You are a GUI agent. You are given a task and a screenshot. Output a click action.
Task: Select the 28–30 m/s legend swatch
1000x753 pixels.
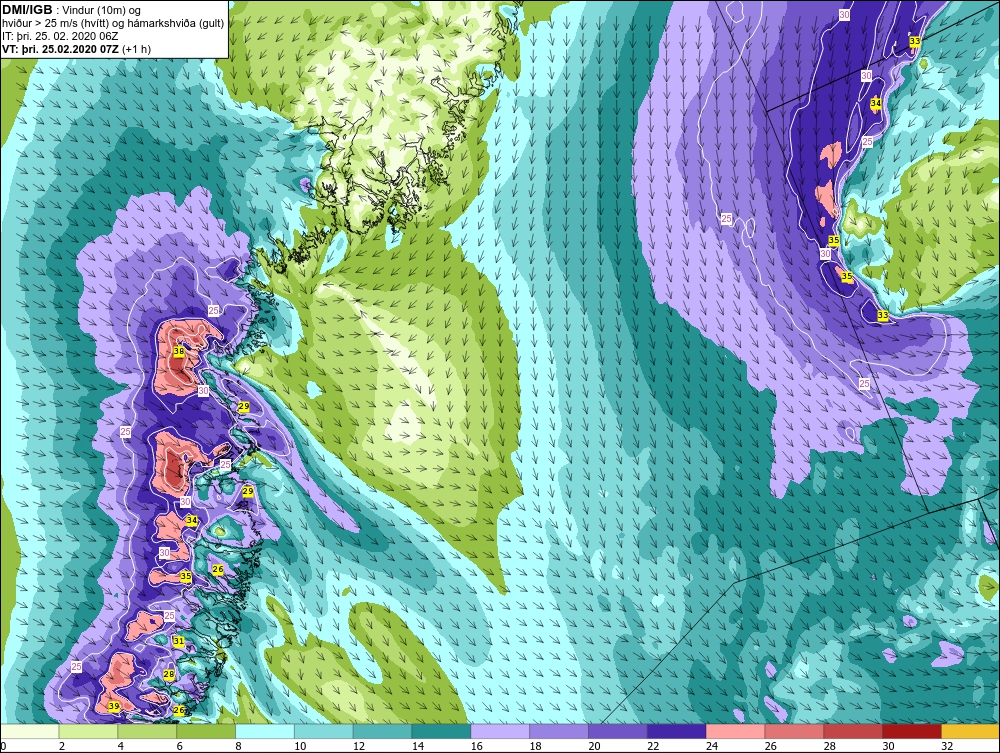853,731
